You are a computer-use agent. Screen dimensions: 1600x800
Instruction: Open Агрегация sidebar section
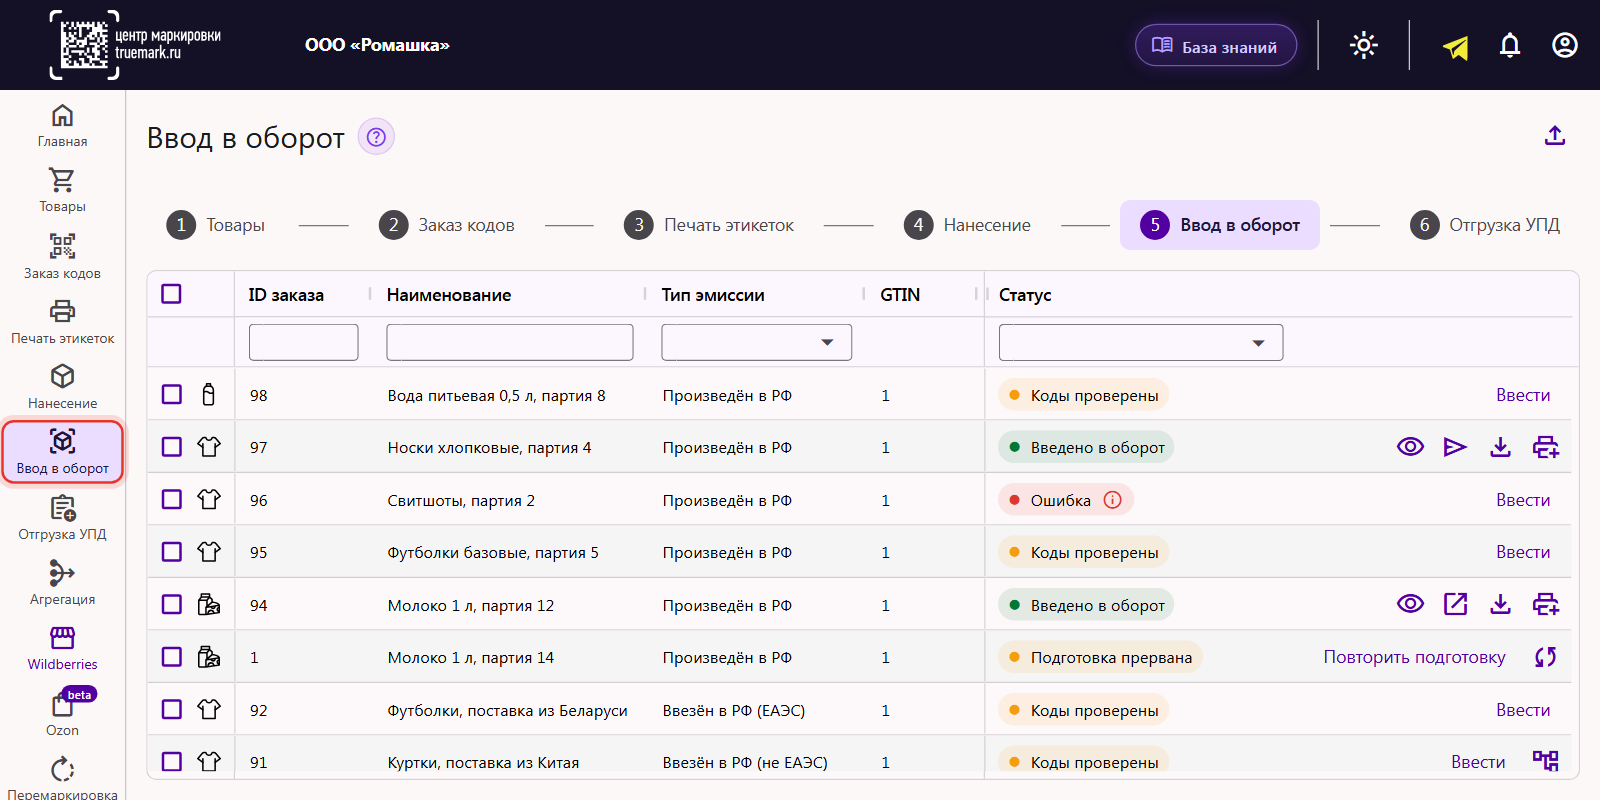tap(62, 583)
